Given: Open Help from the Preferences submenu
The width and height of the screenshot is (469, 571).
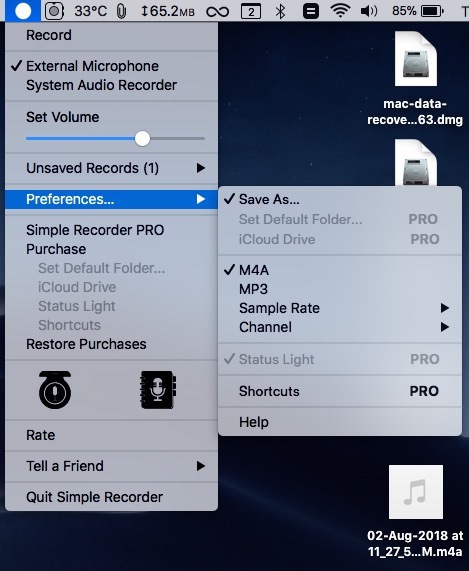Looking at the screenshot, I should click(x=340, y=422).
